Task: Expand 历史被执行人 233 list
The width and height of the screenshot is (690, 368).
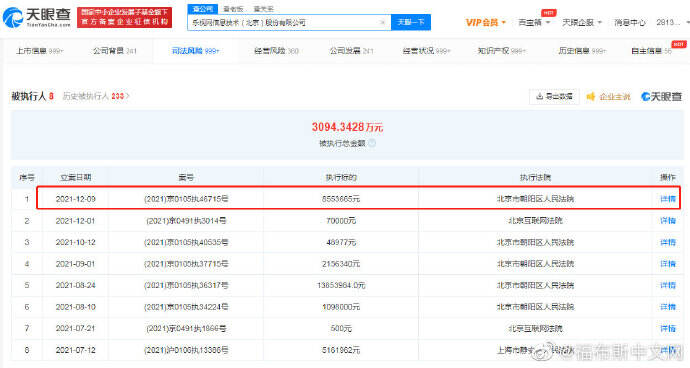Action: (95, 96)
